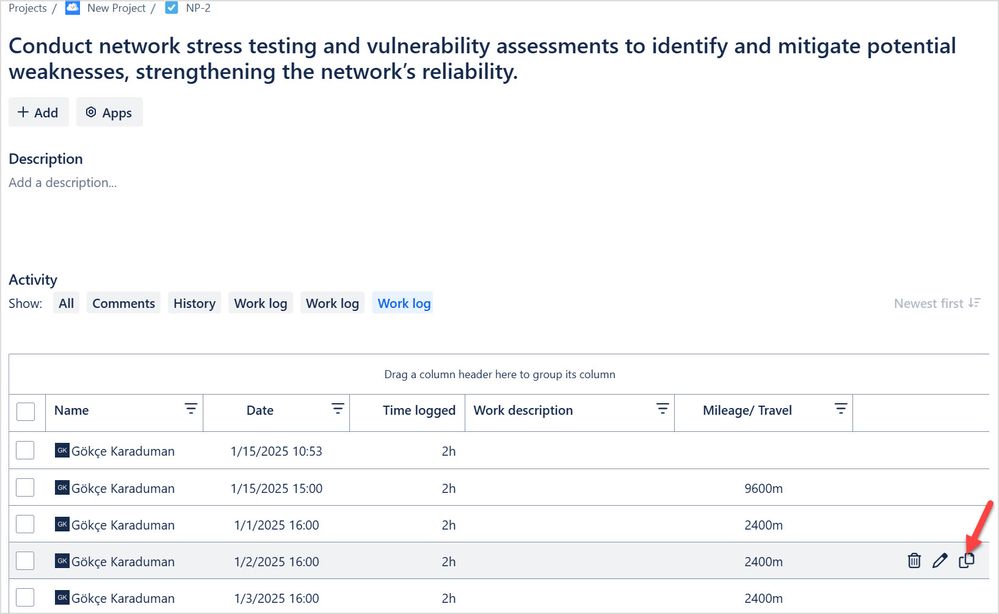Click avatar in the 1/3/2025 16:00 row
The width and height of the screenshot is (999, 614).
pos(62,597)
